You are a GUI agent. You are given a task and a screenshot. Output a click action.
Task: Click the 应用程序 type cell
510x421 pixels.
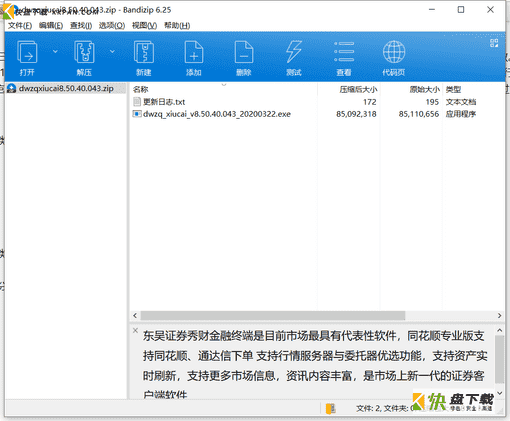(x=461, y=114)
